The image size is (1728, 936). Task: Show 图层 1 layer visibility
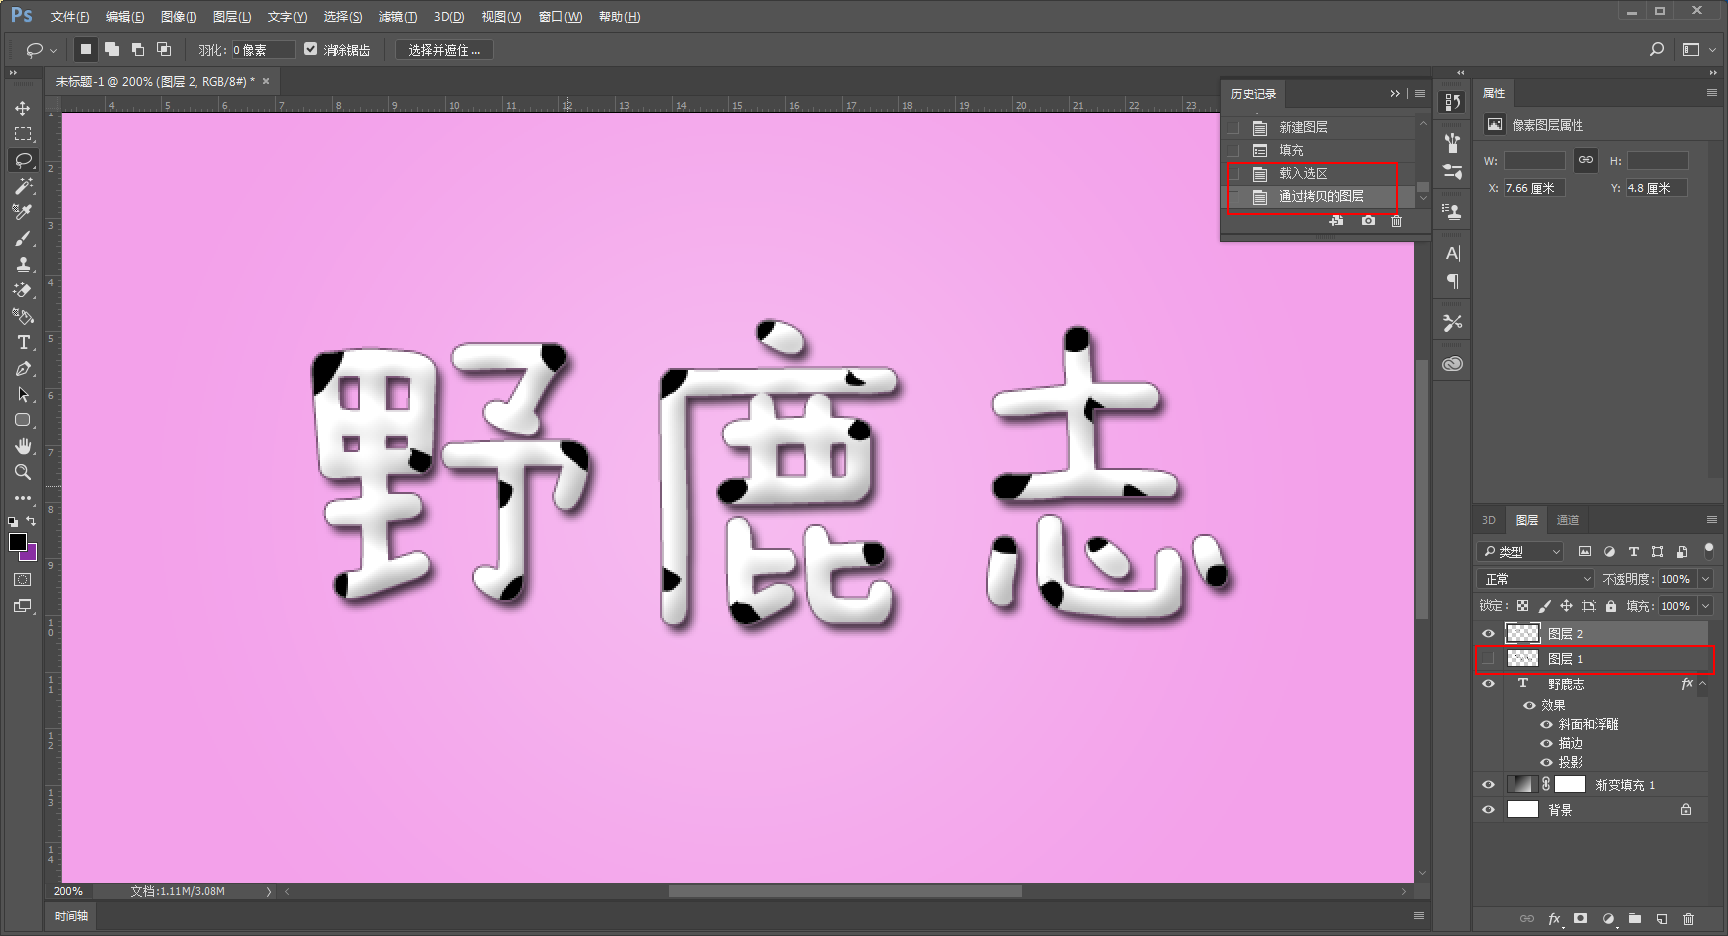tap(1488, 658)
